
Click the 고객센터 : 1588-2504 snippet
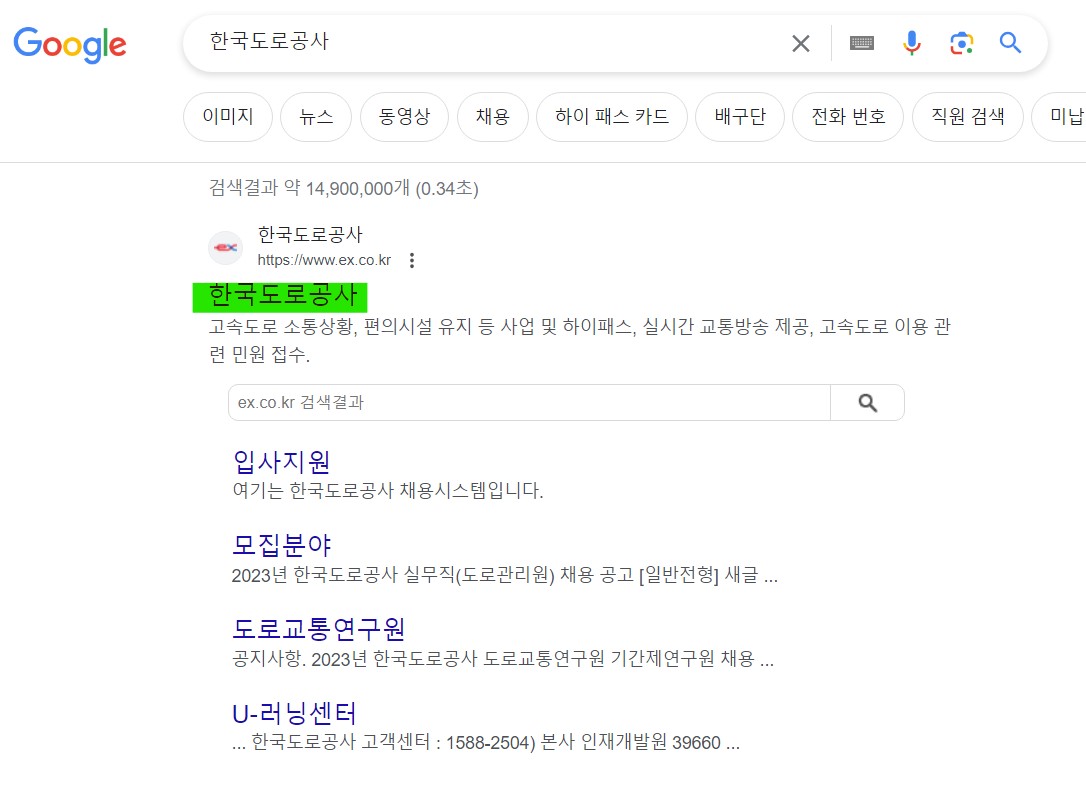coord(486,742)
